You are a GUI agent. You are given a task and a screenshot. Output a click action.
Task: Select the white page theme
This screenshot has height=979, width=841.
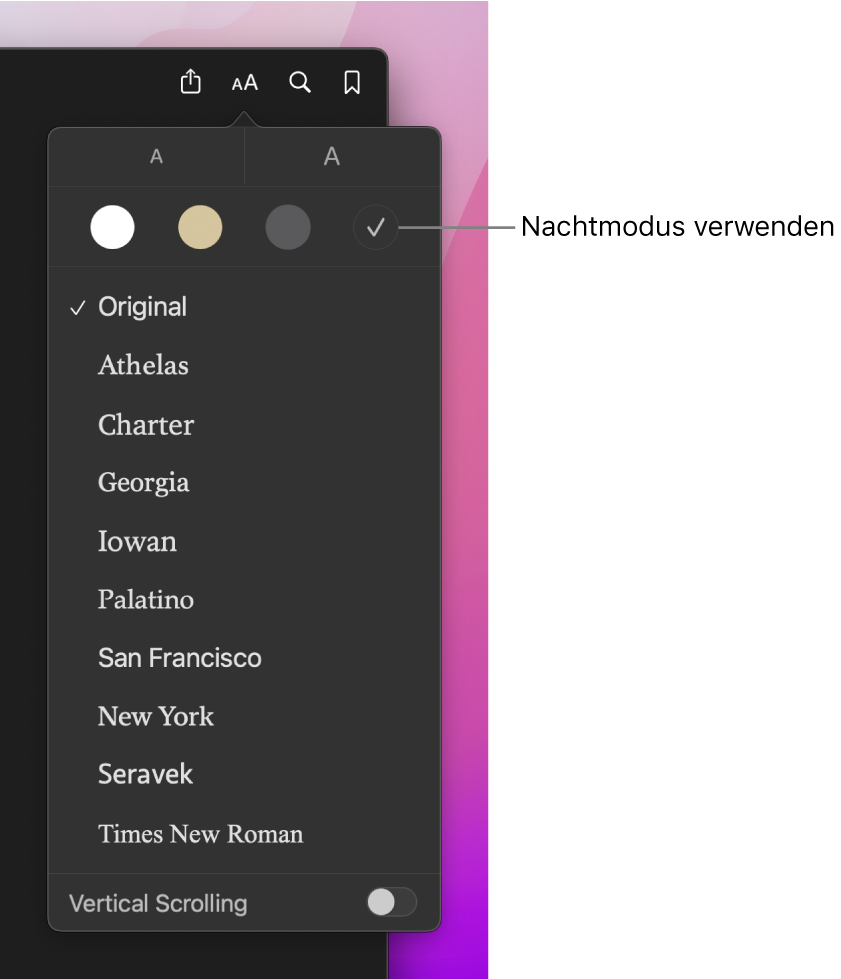click(x=112, y=227)
